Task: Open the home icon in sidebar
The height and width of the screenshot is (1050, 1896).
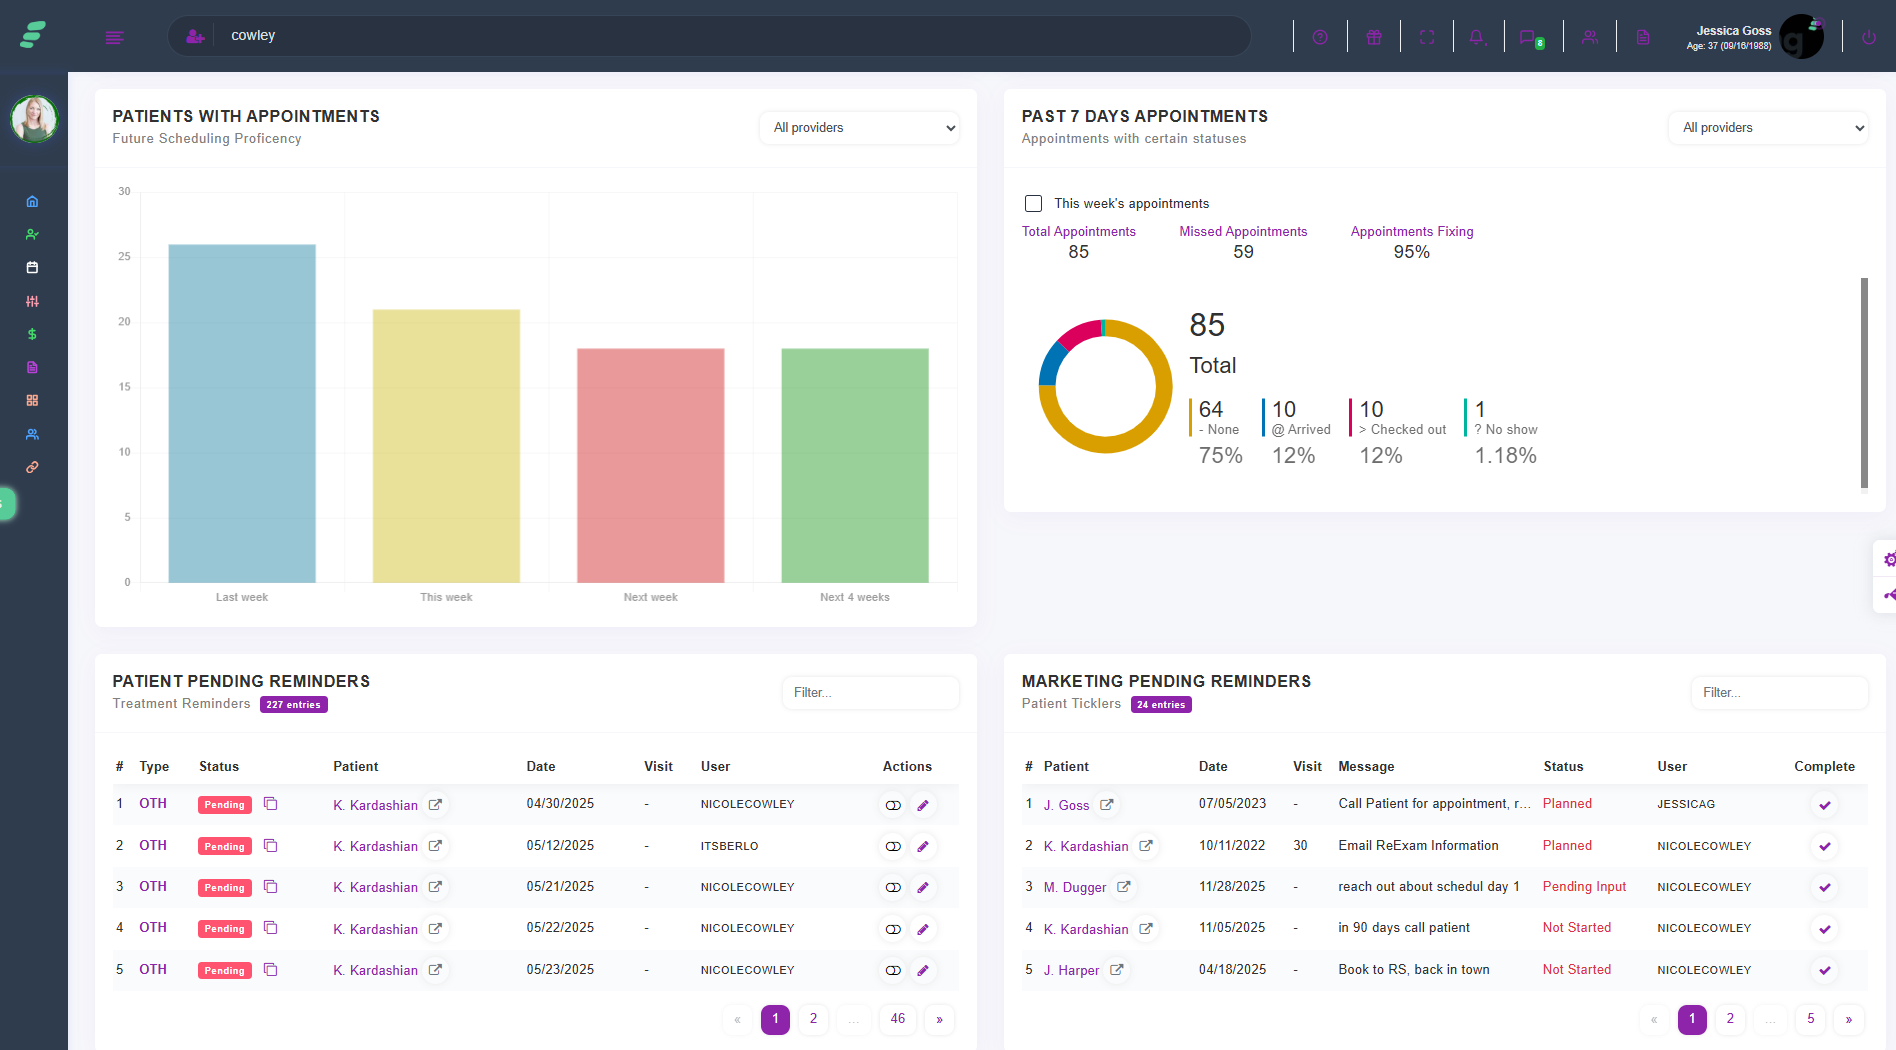Action: tap(32, 201)
